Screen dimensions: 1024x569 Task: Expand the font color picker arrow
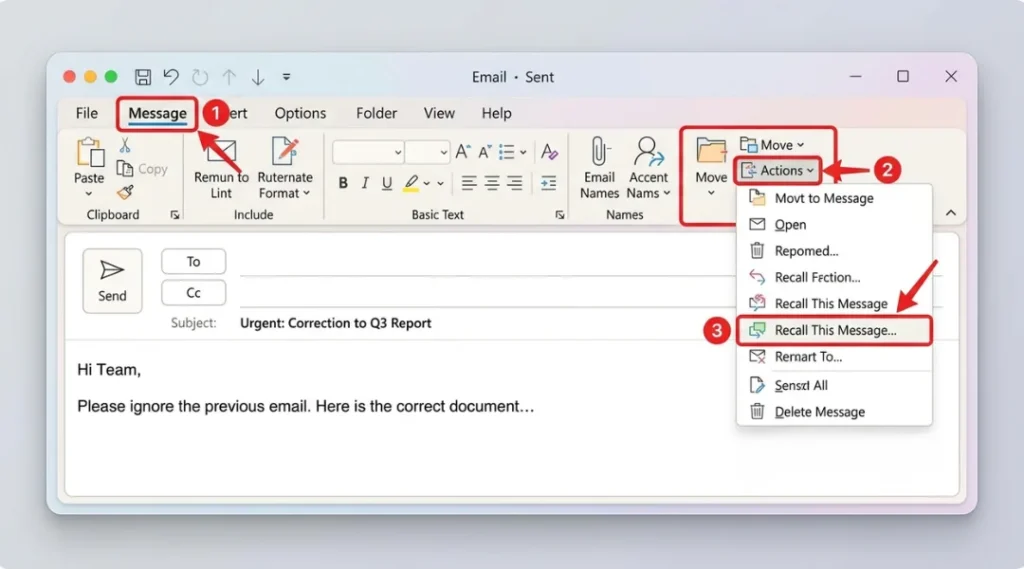pos(440,184)
